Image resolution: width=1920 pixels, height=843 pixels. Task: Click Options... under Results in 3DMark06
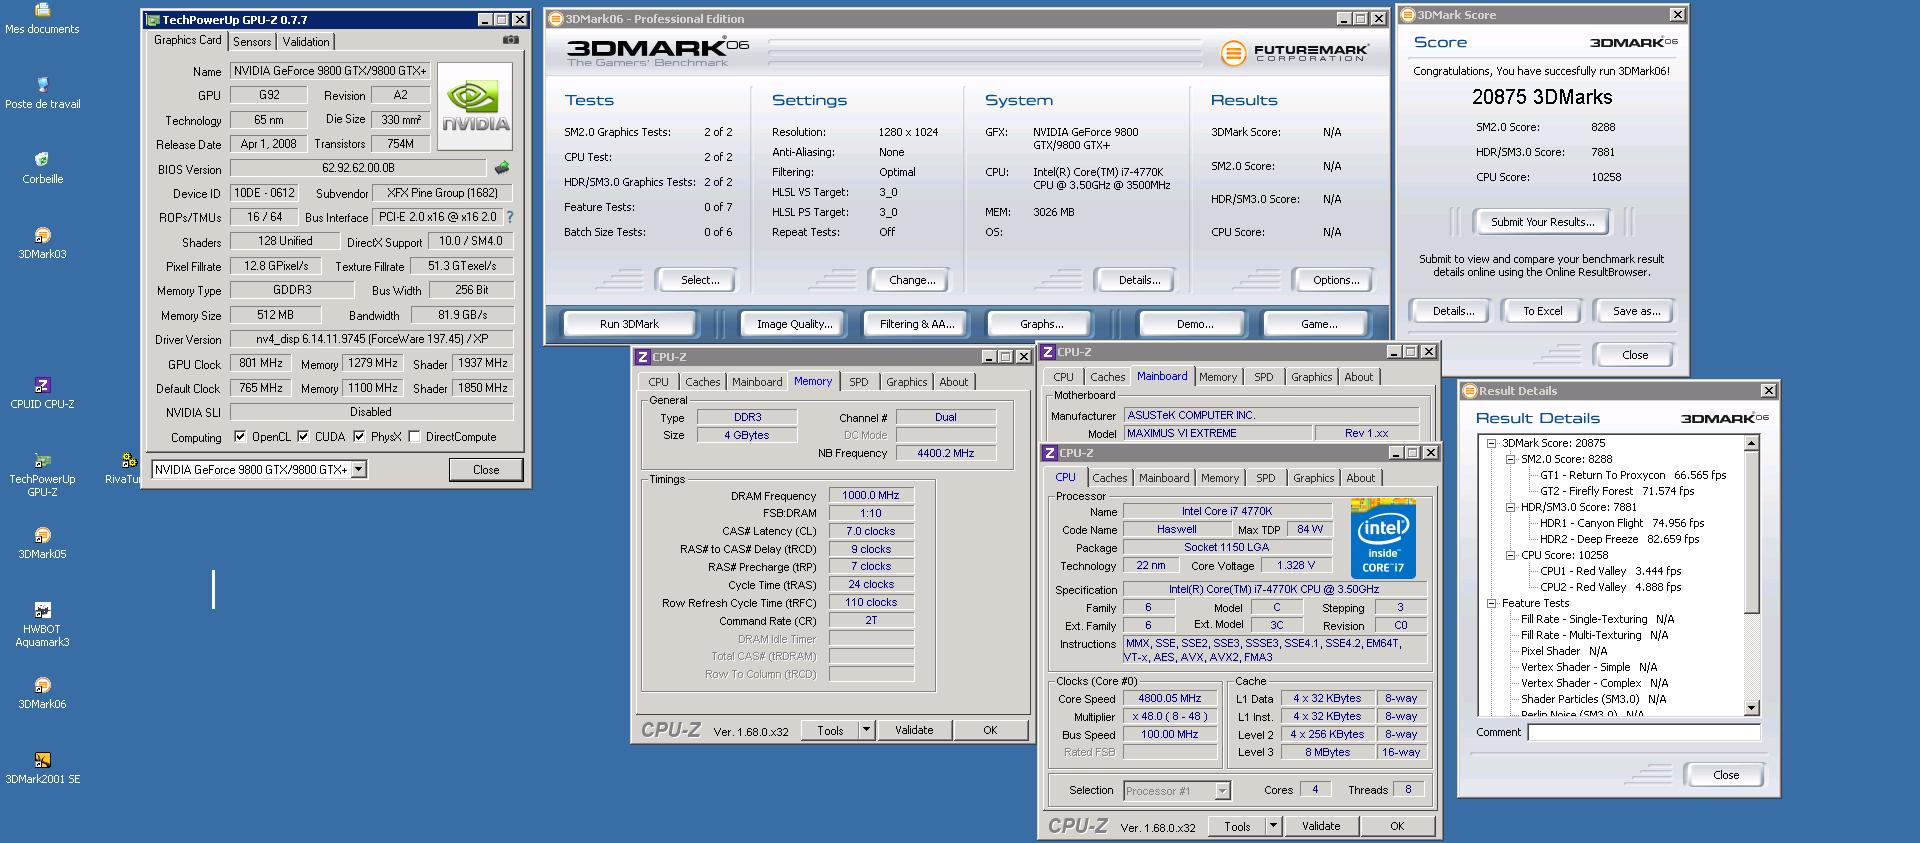(1335, 280)
